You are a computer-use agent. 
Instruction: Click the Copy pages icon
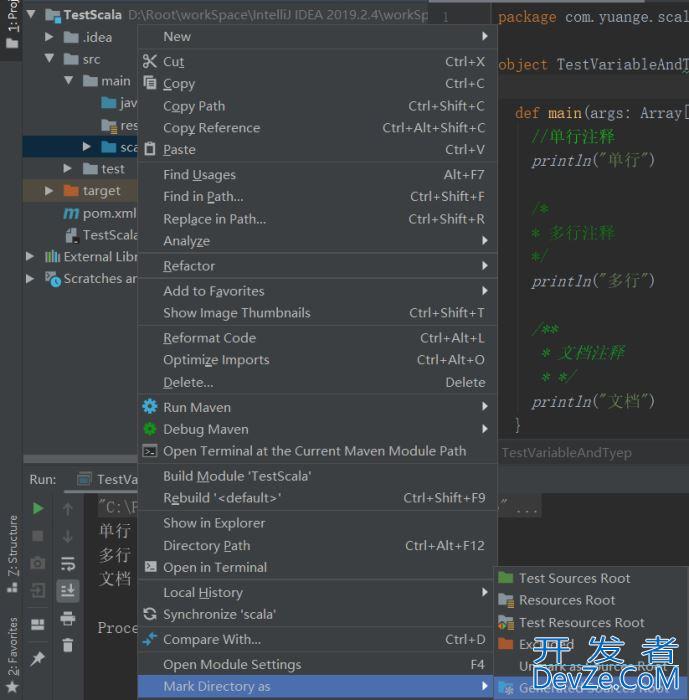[x=150, y=83]
